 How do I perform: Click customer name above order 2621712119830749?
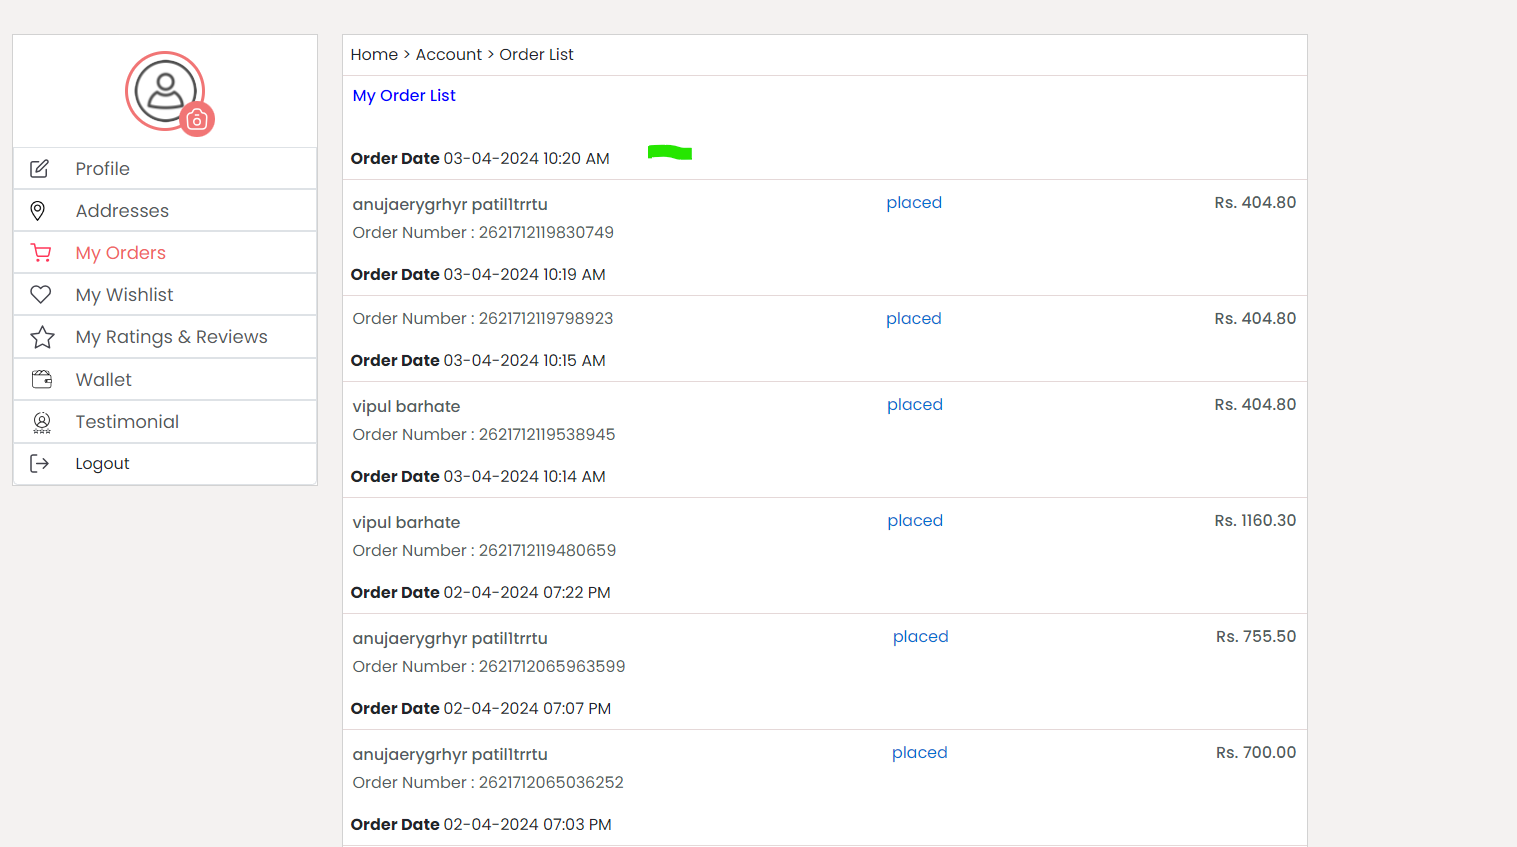[x=450, y=205]
